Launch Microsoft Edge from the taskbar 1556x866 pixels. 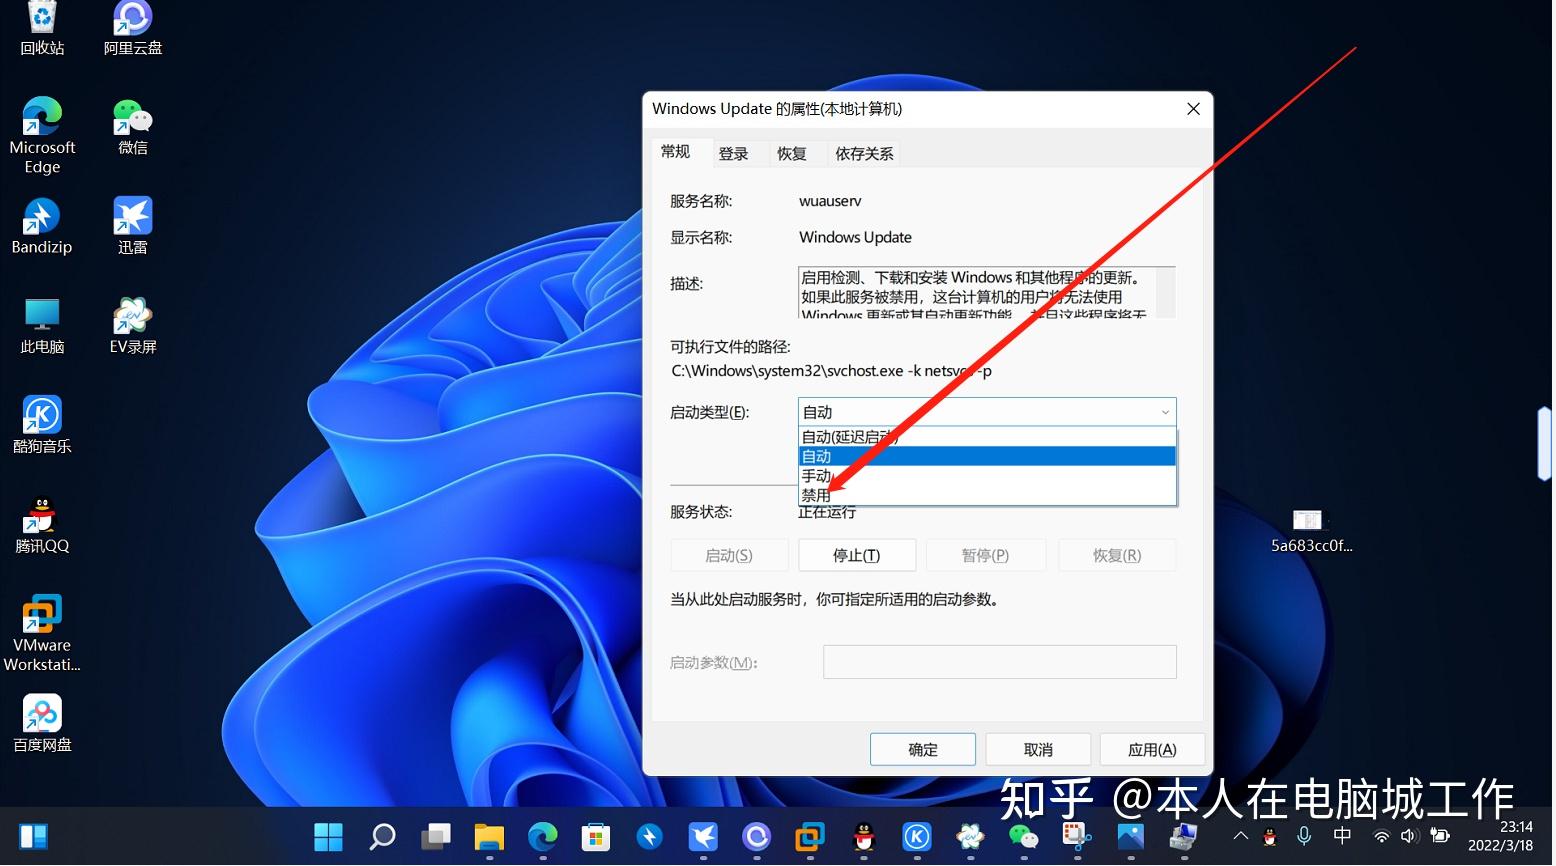(542, 836)
